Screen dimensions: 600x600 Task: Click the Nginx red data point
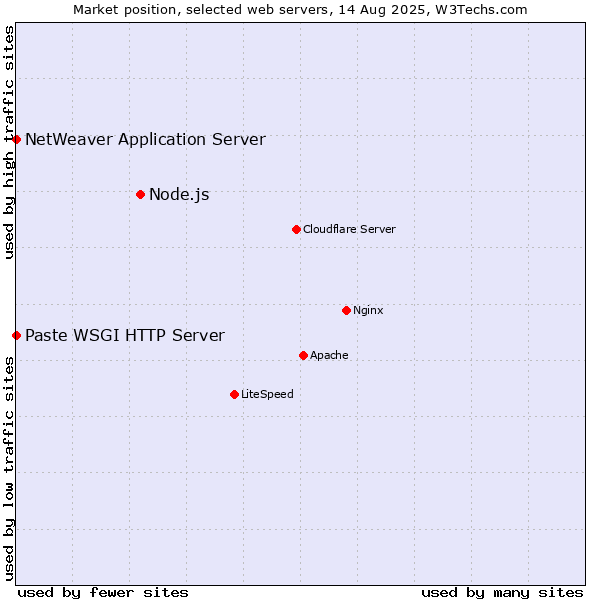(346, 310)
